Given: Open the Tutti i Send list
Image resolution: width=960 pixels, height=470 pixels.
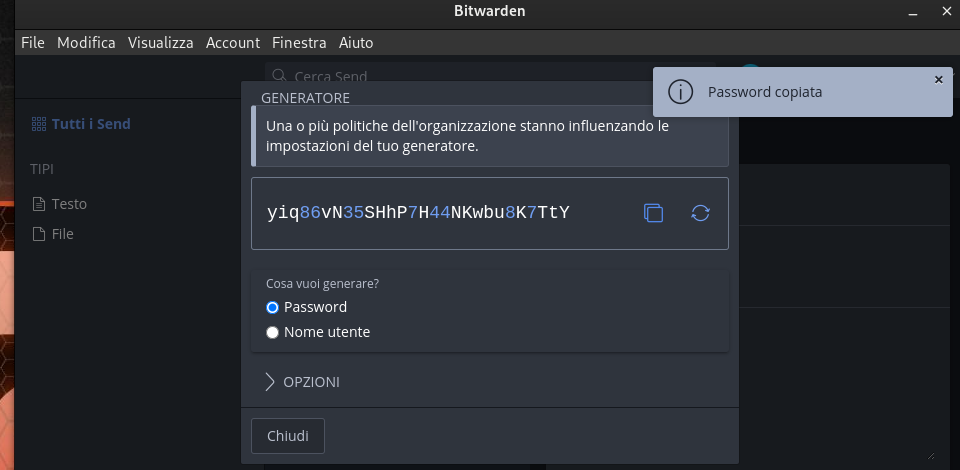Looking at the screenshot, I should click(91, 124).
